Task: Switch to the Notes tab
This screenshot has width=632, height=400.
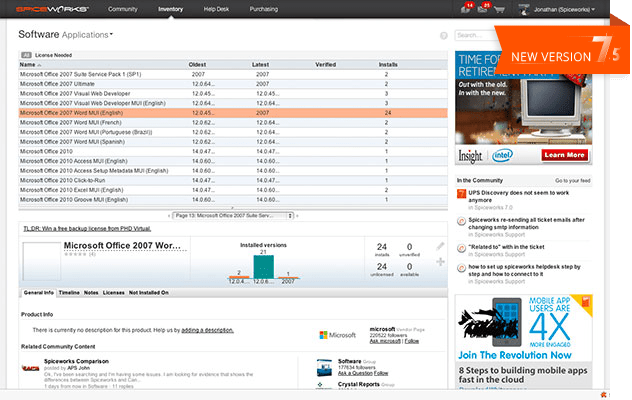Action: pos(91,293)
